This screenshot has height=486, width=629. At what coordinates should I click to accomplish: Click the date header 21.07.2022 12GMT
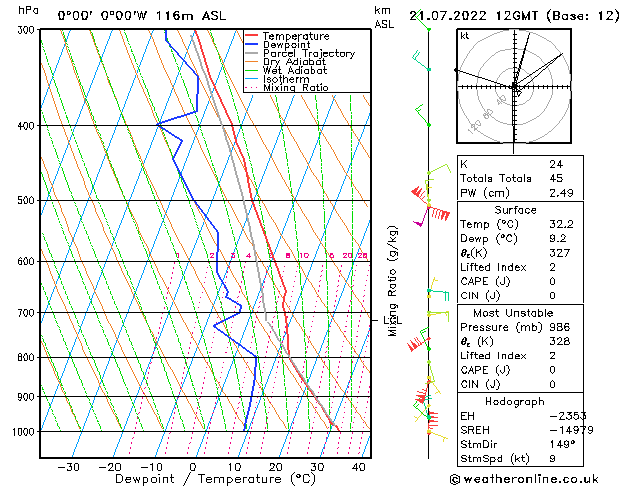[x=473, y=16]
